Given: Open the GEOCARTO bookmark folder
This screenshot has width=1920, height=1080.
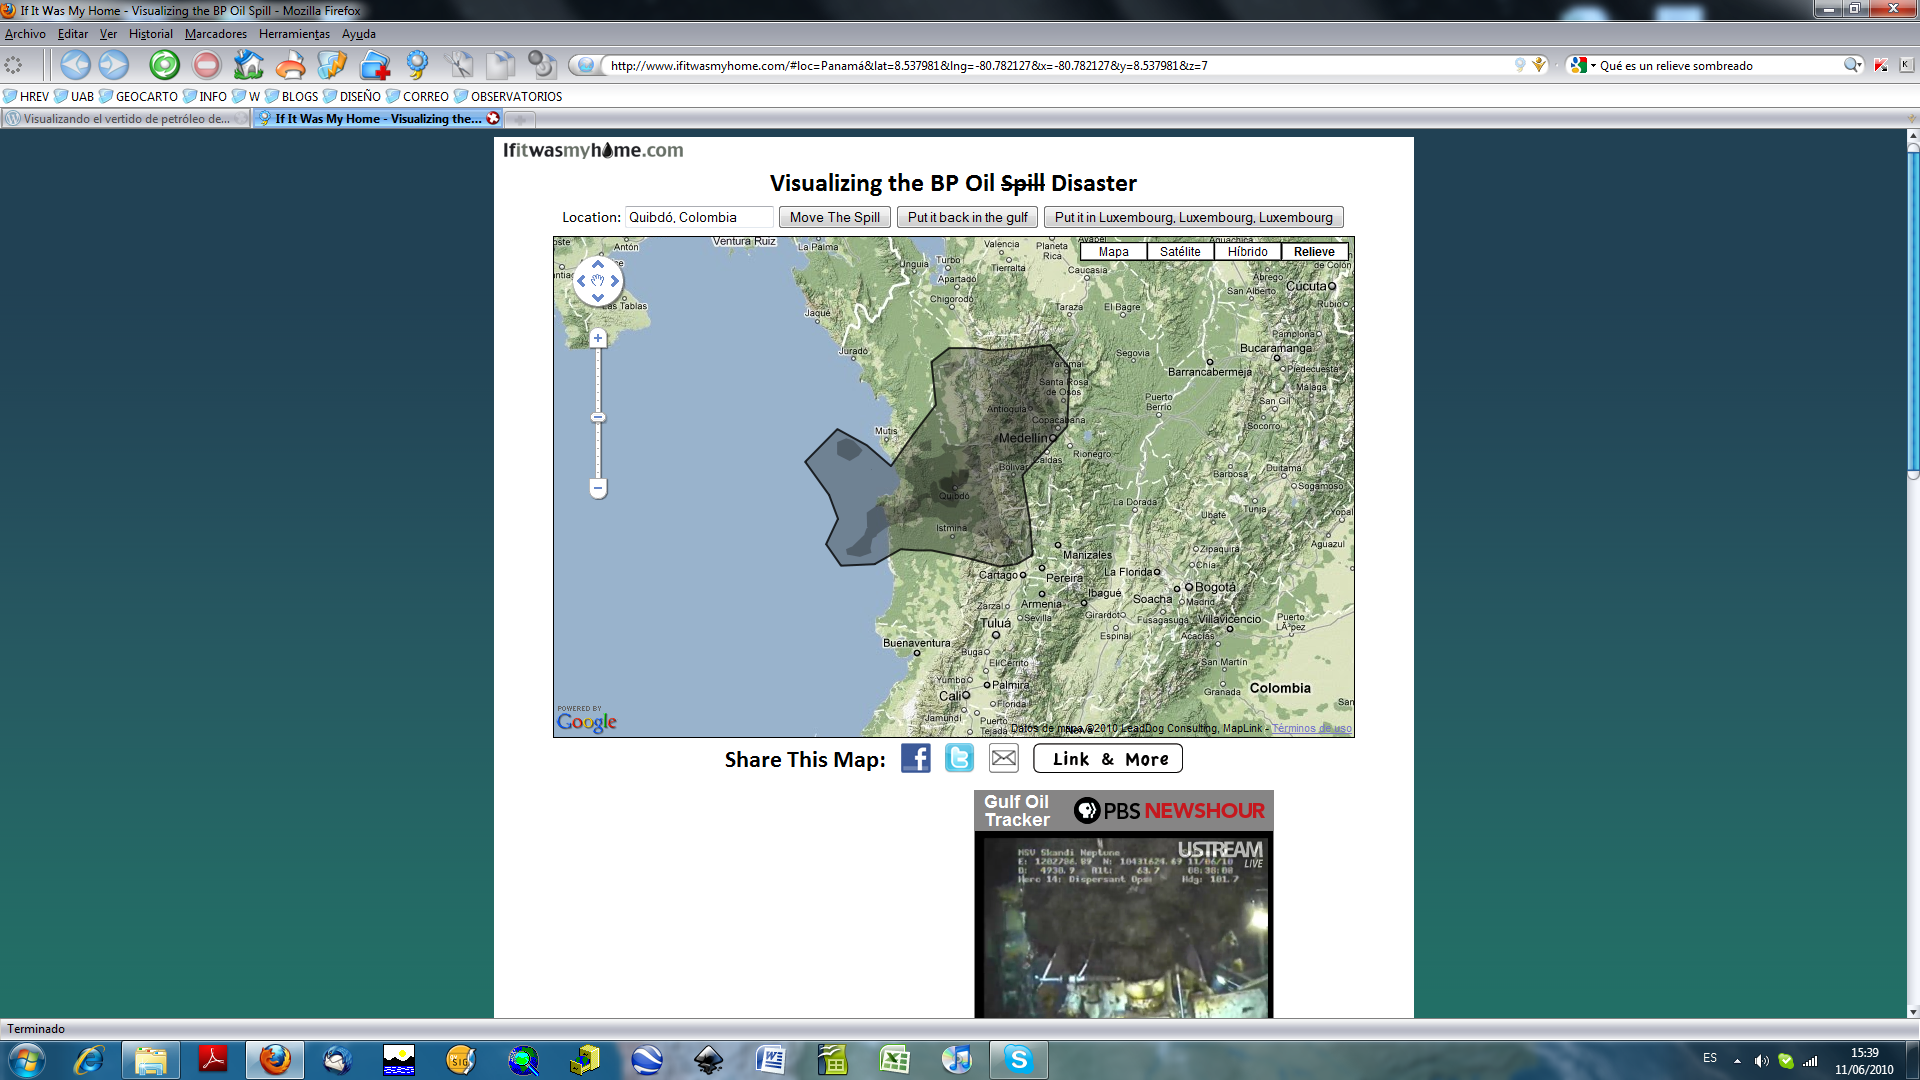Looking at the screenshot, I should [139, 96].
